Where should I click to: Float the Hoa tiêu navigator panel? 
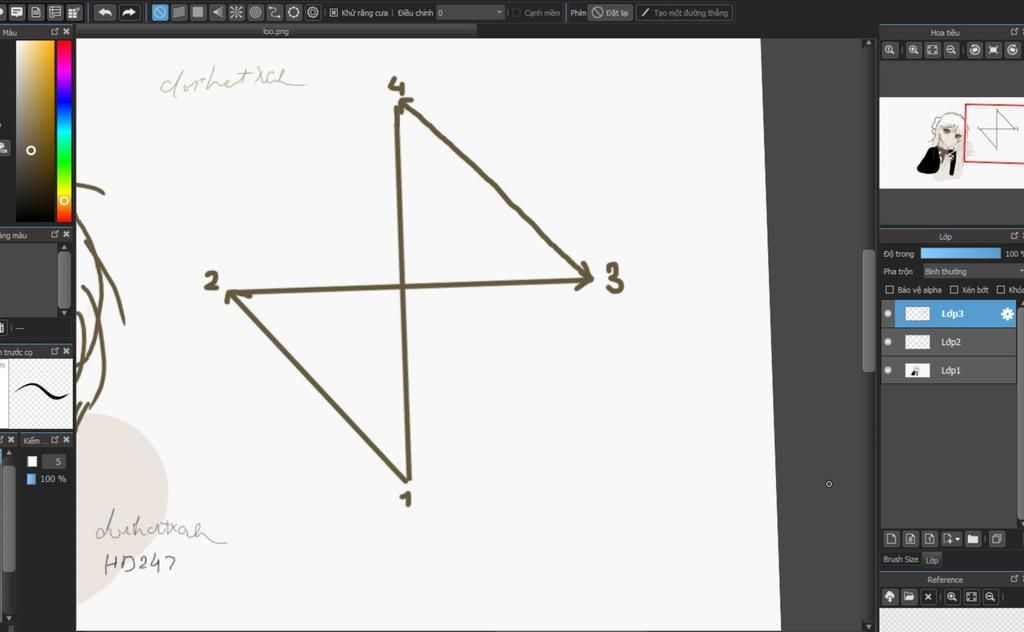1014,31
